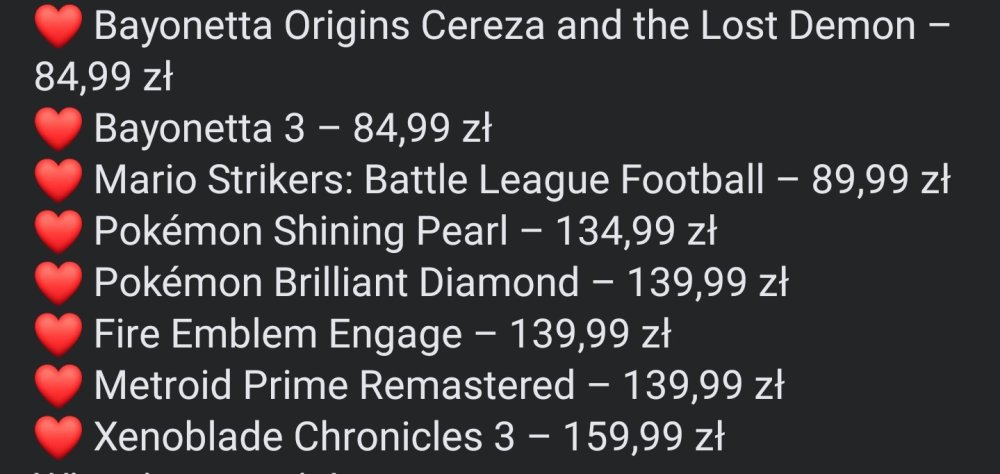Click the heart beside Metroid Prime Remastered
1000x474 pixels.
57,386
